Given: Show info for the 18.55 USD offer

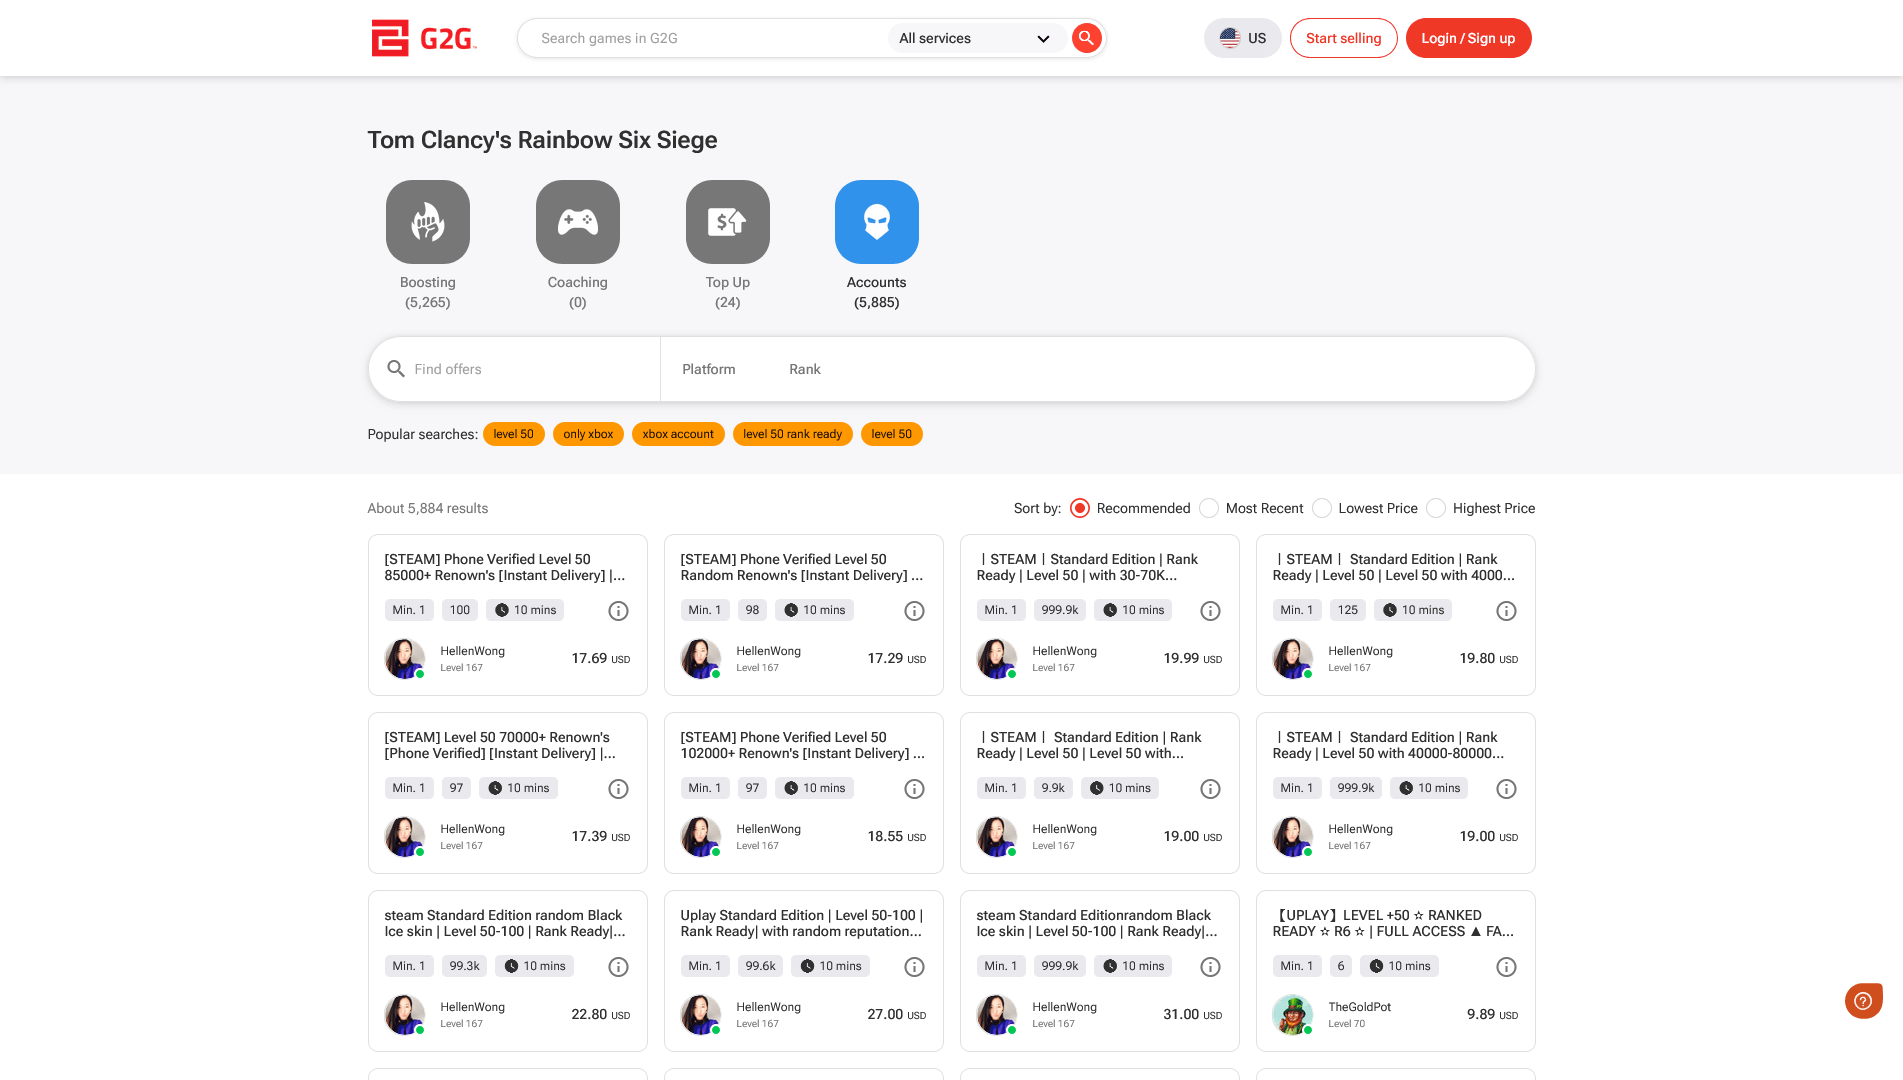Looking at the screenshot, I should coord(915,789).
